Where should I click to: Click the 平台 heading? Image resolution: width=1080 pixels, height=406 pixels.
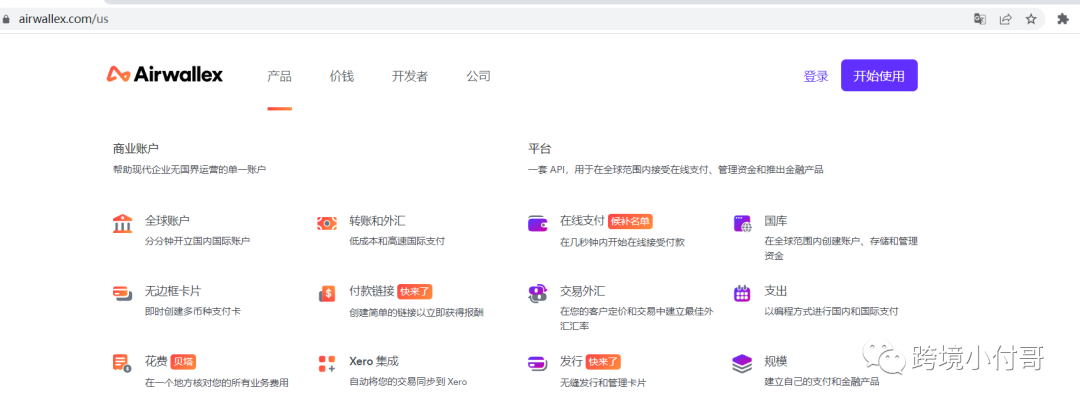(539, 148)
